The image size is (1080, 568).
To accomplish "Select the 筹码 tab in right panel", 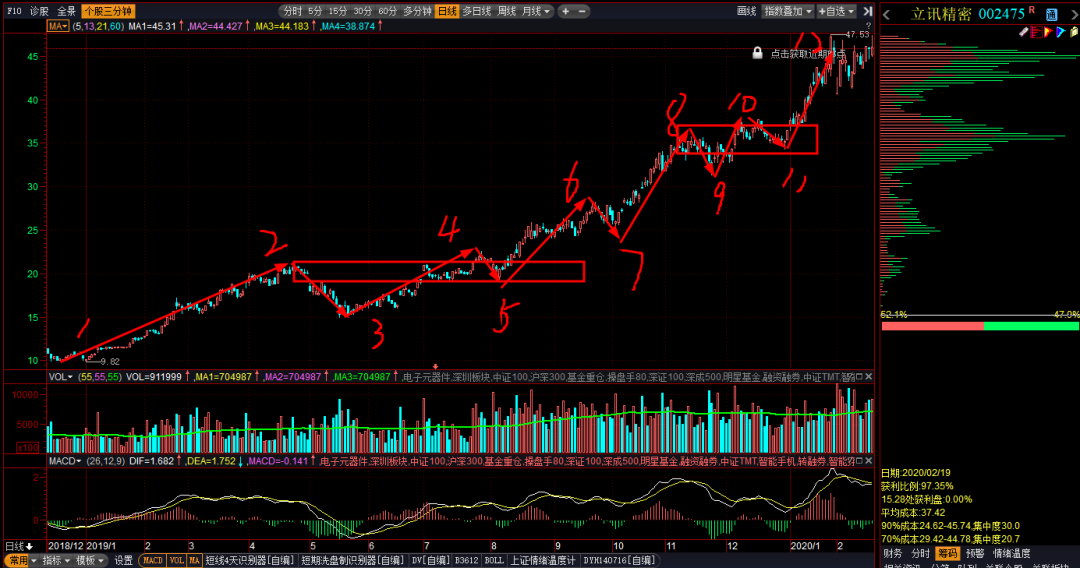I will (x=946, y=553).
